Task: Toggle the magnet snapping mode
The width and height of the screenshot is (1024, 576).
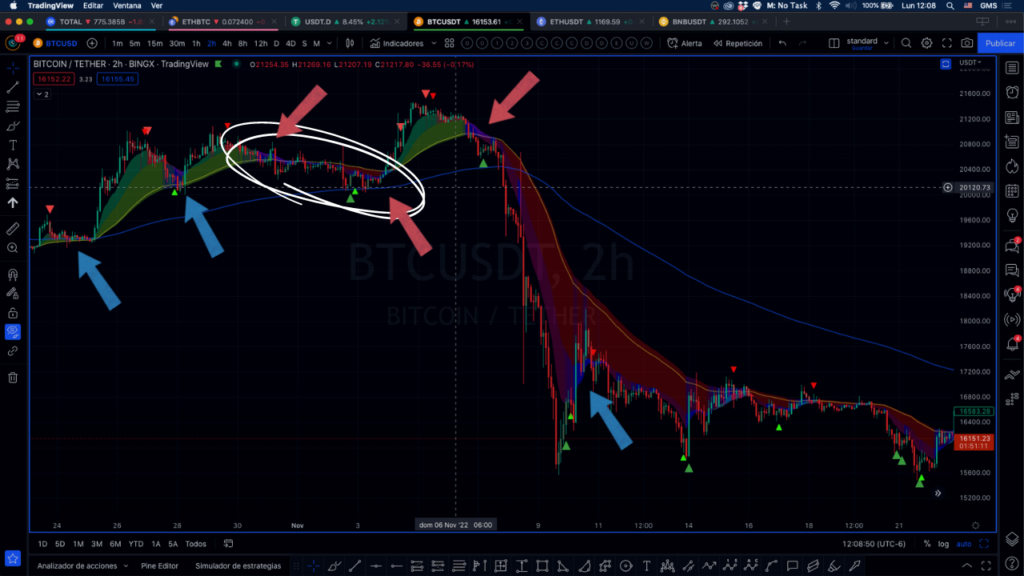Action: [12, 274]
